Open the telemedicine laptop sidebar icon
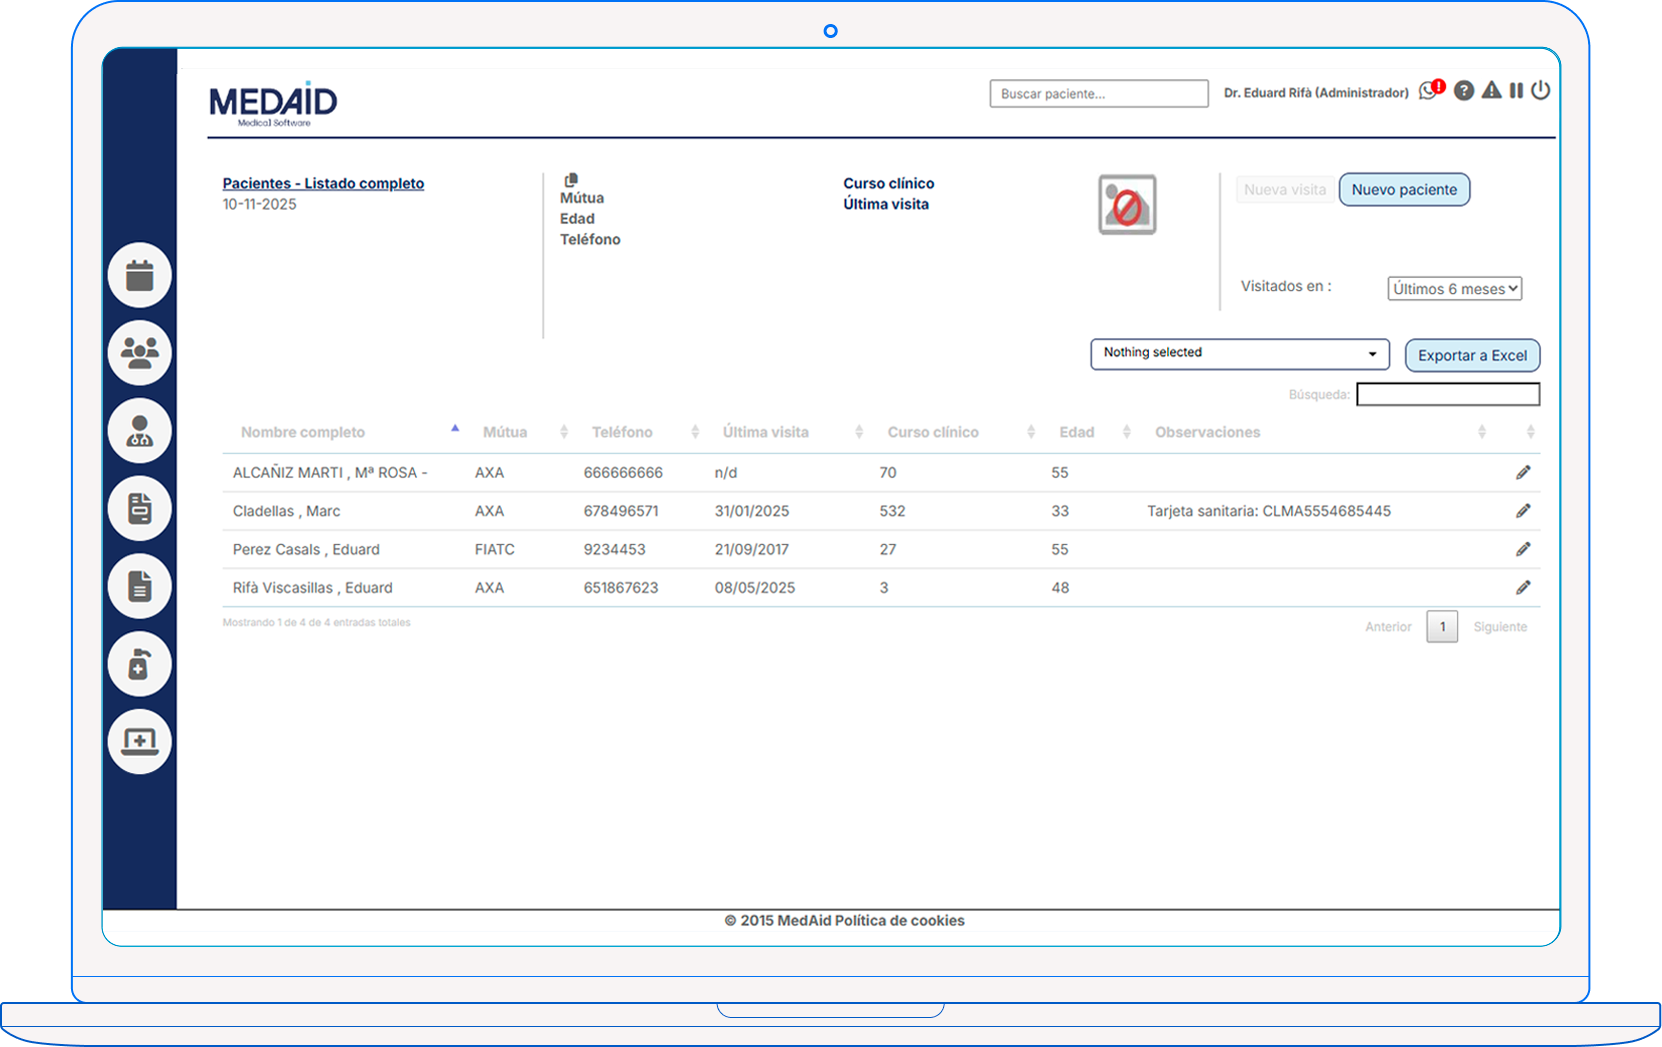The image size is (1662, 1047). click(x=140, y=741)
